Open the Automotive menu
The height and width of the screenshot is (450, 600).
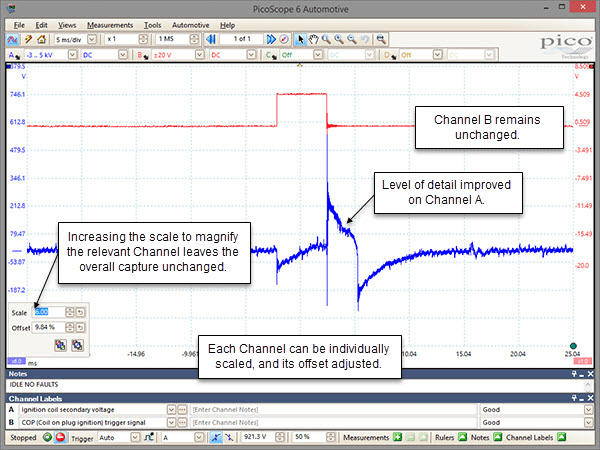[191, 25]
